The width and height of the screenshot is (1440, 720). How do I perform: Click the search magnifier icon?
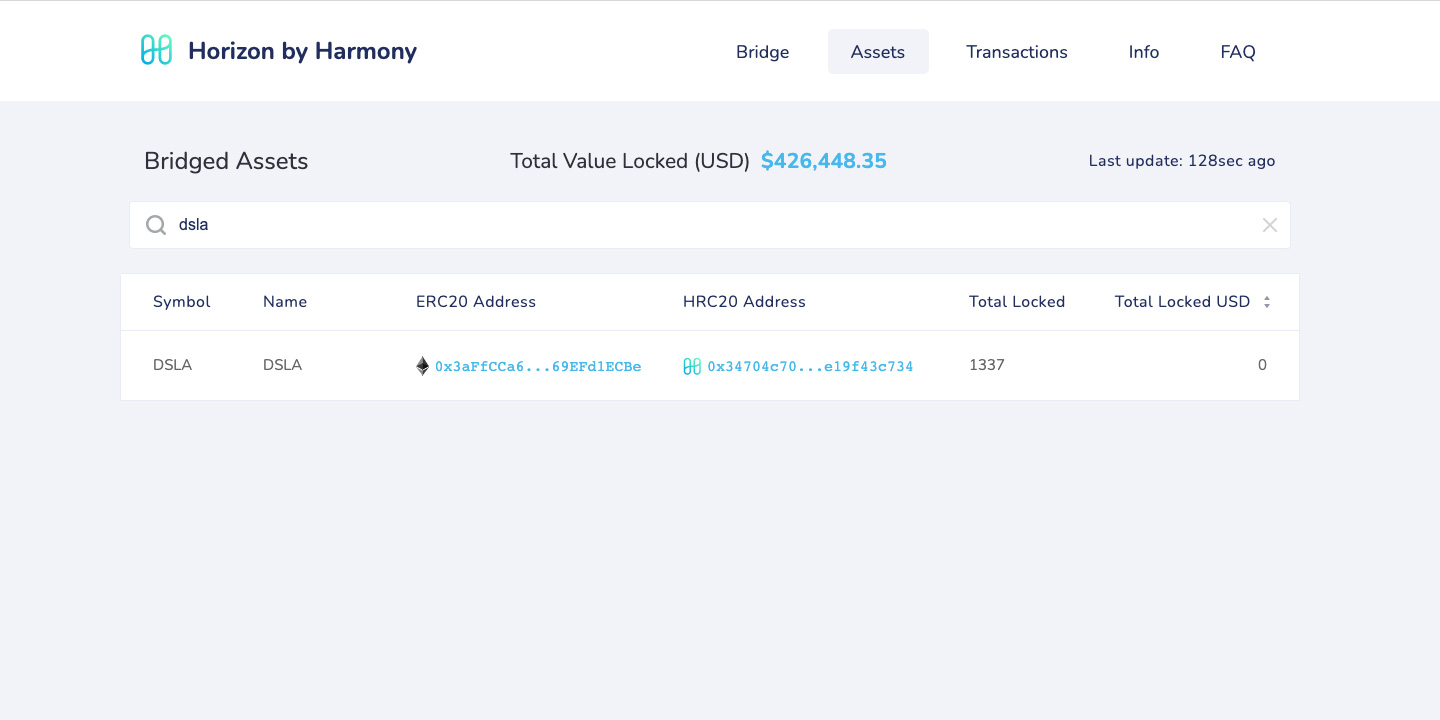tap(156, 225)
